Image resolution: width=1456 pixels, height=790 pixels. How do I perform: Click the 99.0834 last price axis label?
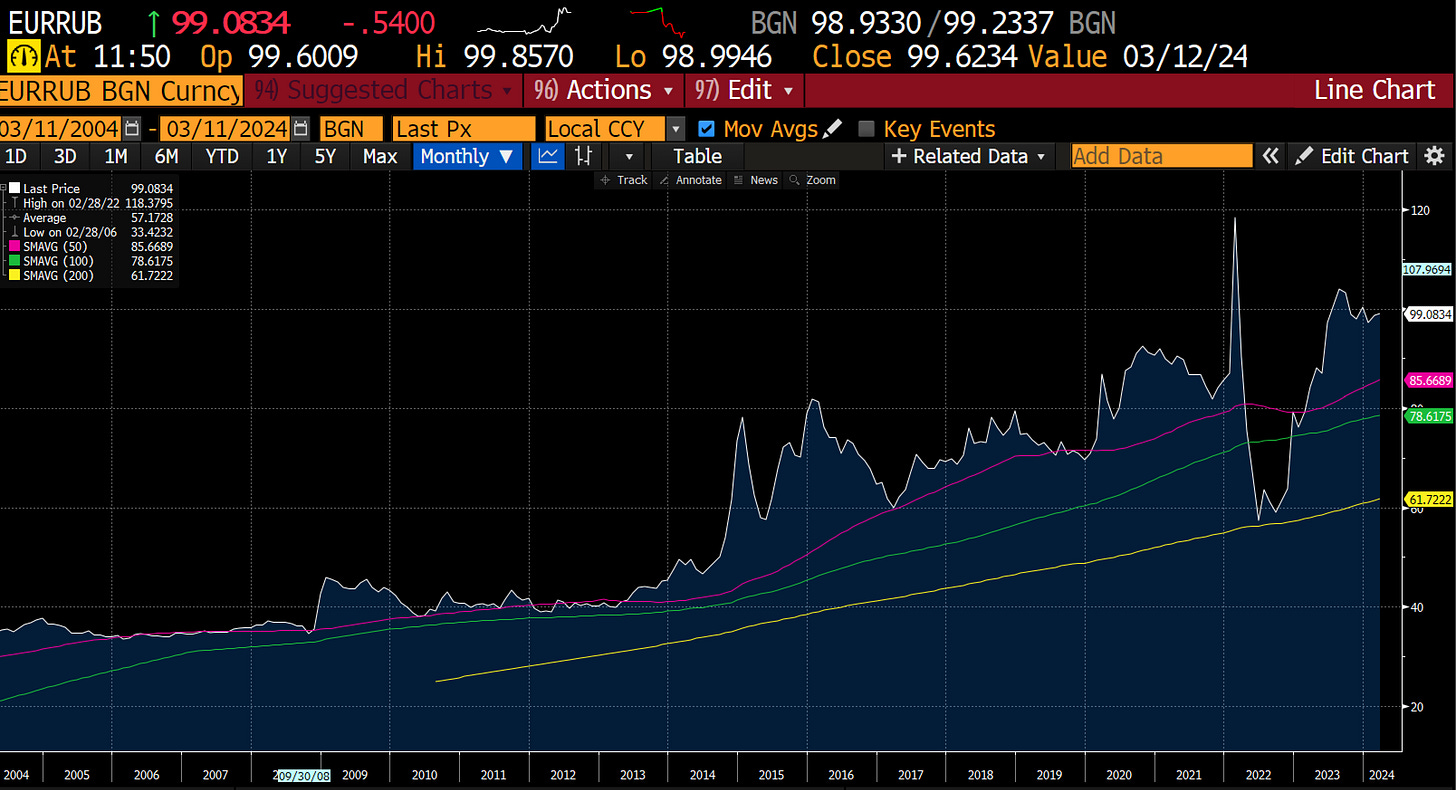coord(1428,314)
